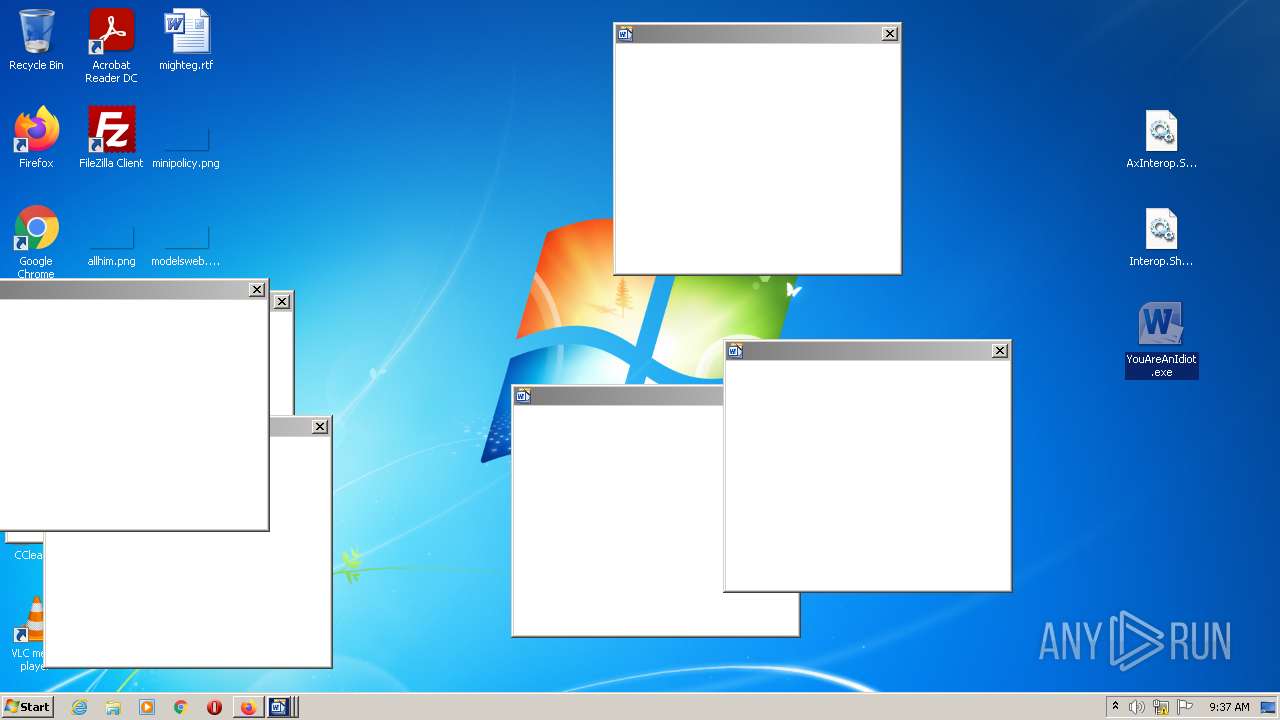Viewport: 1280px width, 720px height.
Task: Select the Interop.Sh... file icon
Action: point(1161,237)
